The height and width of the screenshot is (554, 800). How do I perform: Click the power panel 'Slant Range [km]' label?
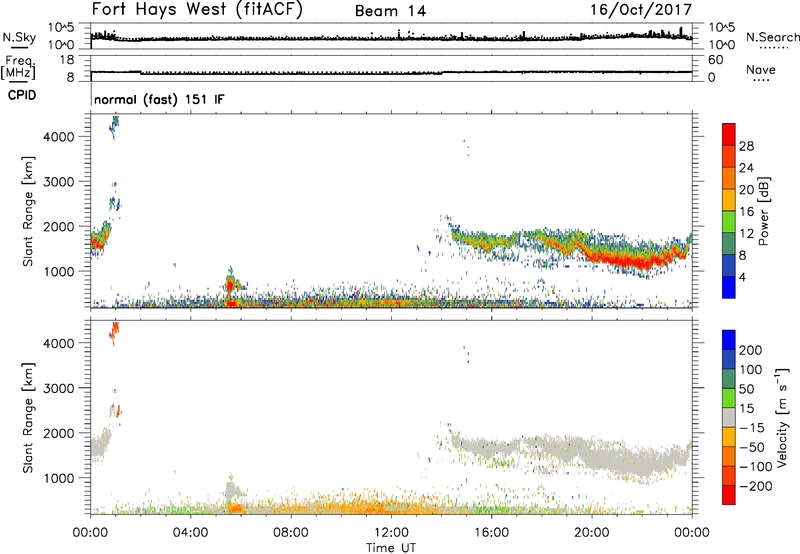[28, 211]
